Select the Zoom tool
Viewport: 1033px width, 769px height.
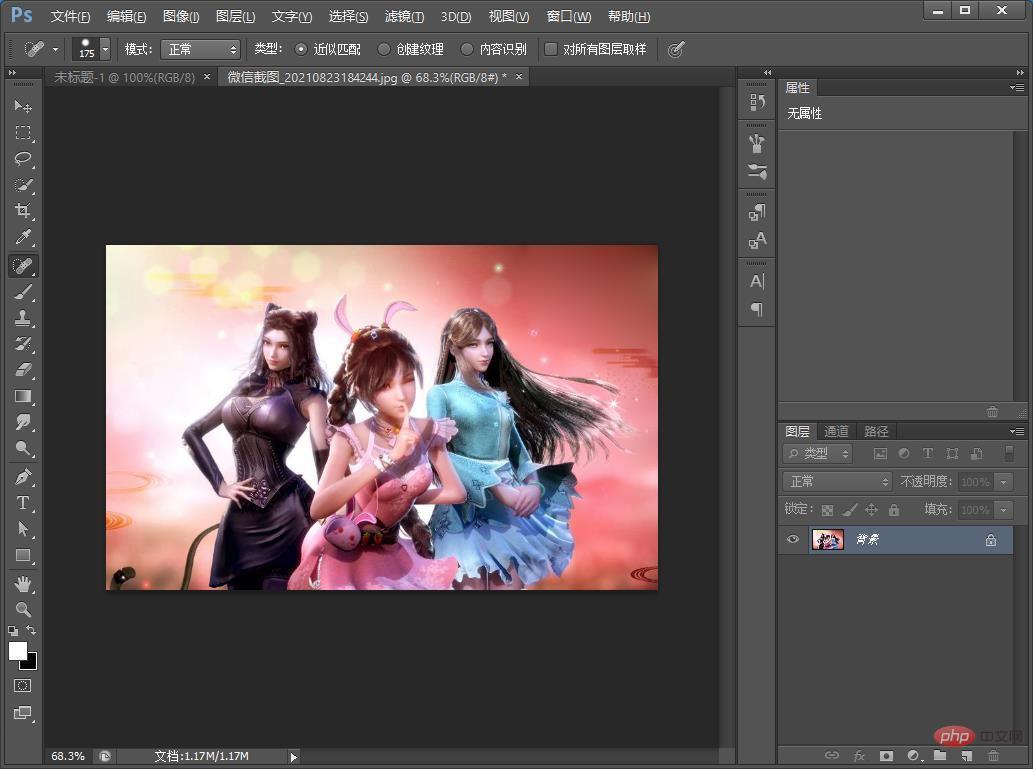pos(23,609)
